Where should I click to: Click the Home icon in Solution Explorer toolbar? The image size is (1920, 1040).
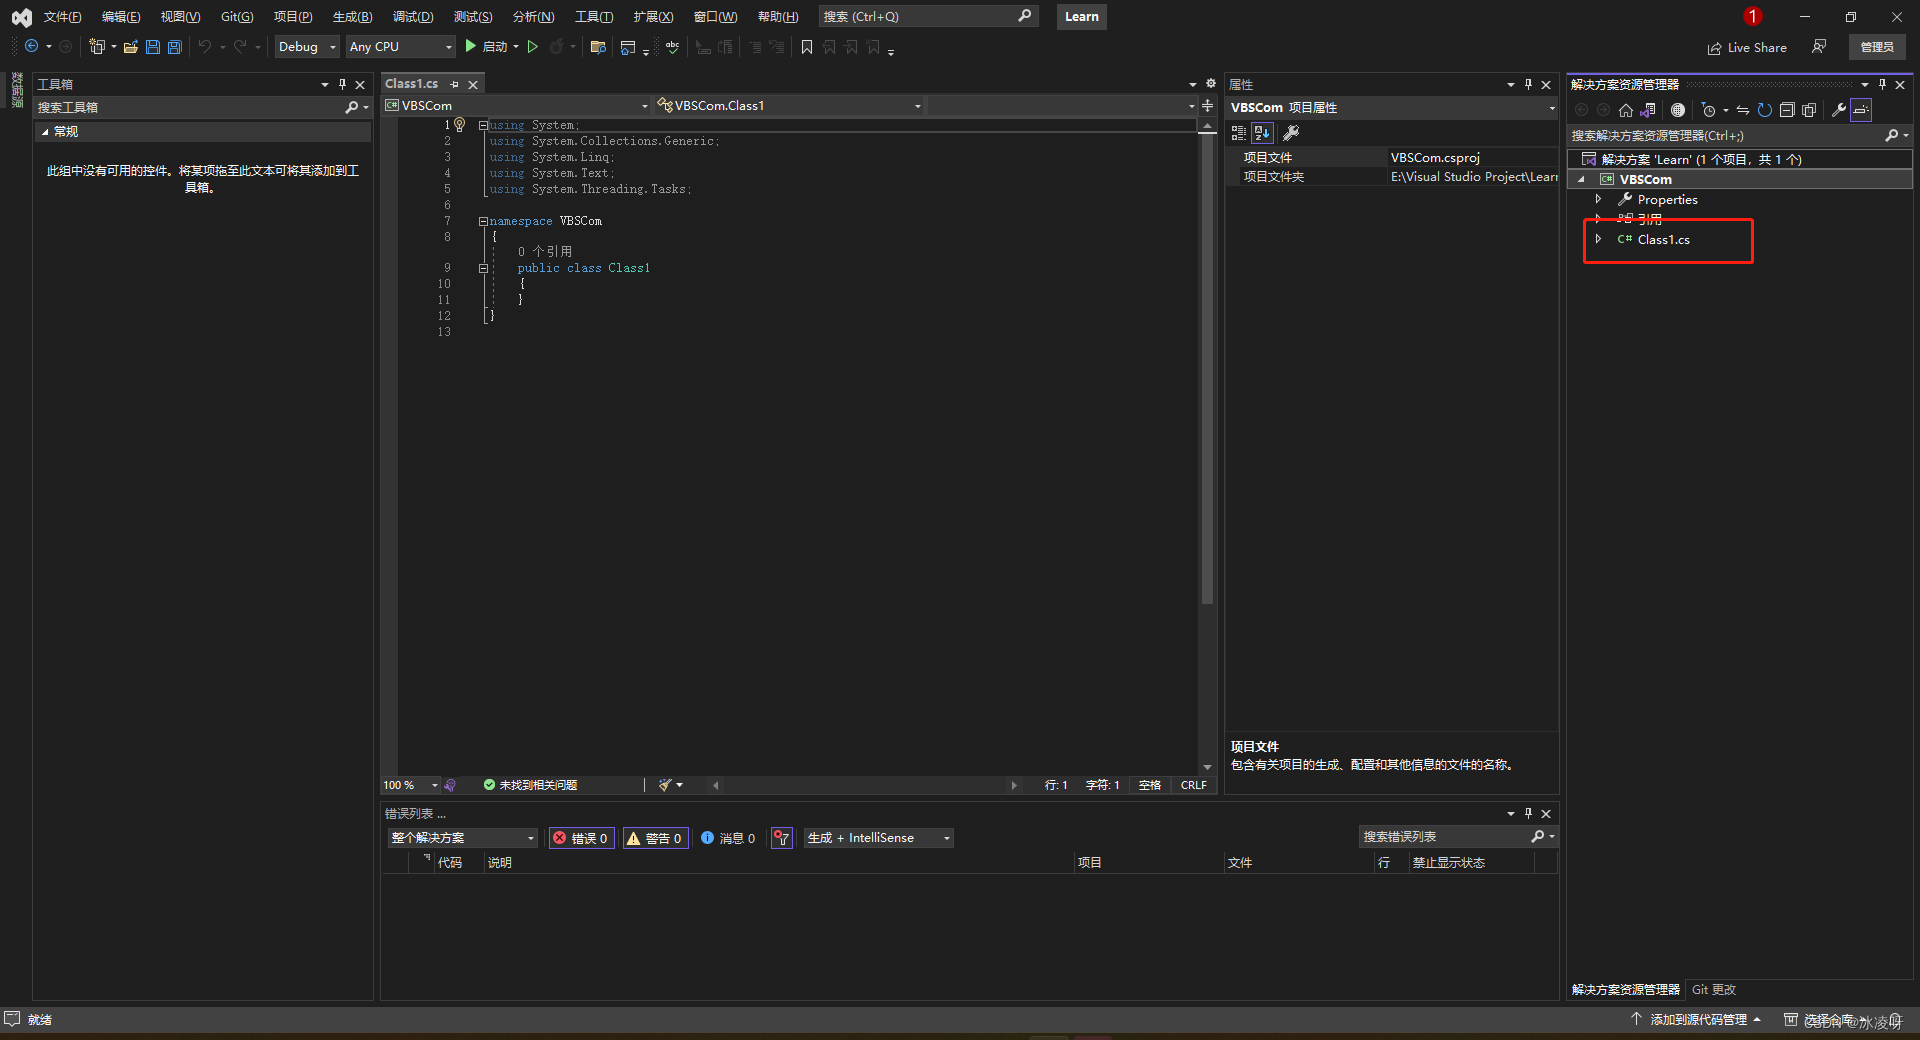1625,110
